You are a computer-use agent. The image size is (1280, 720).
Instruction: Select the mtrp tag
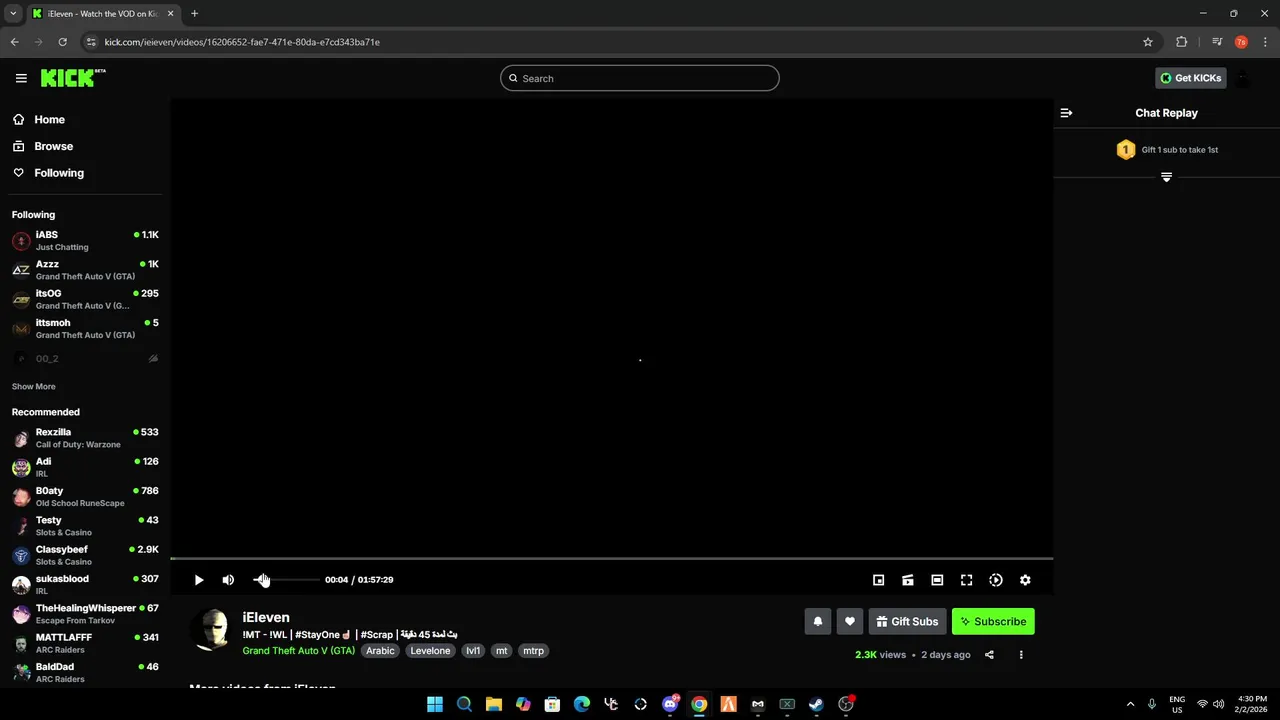534,651
